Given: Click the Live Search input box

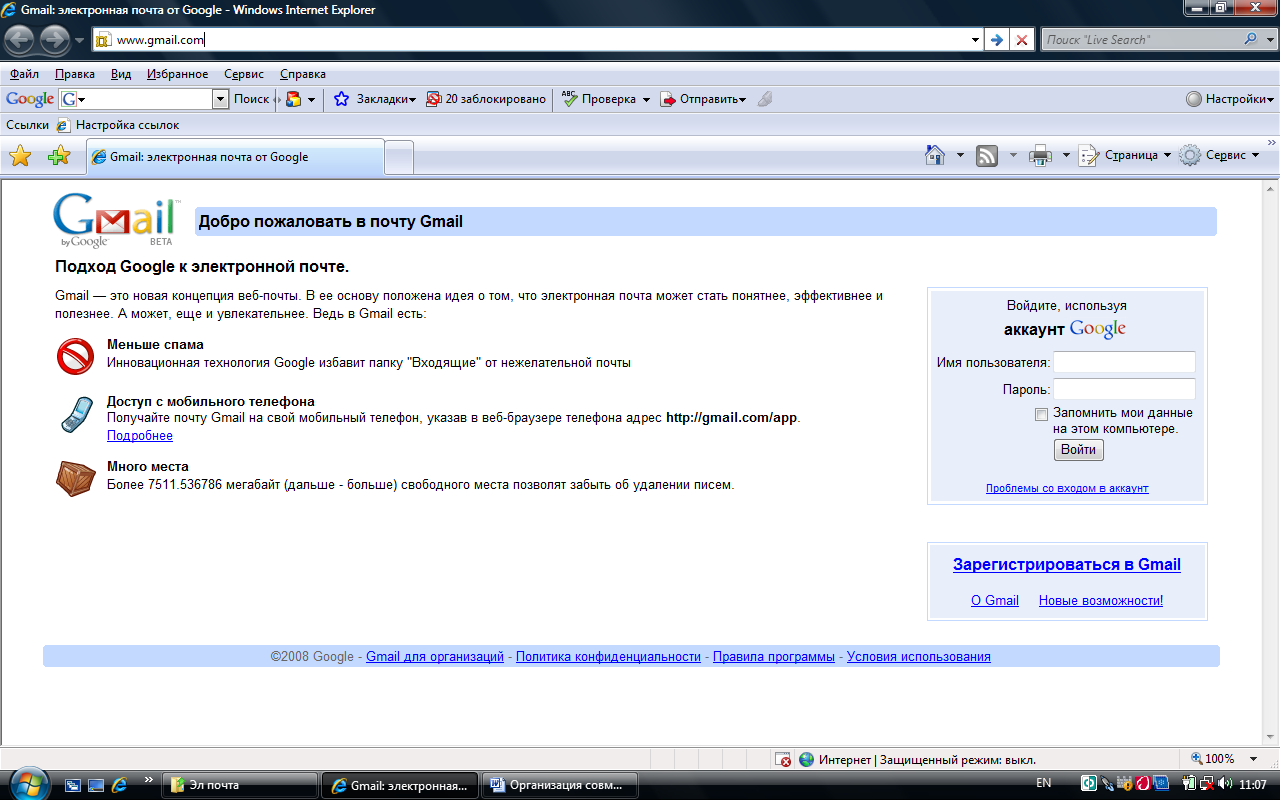Looking at the screenshot, I should coord(1140,40).
